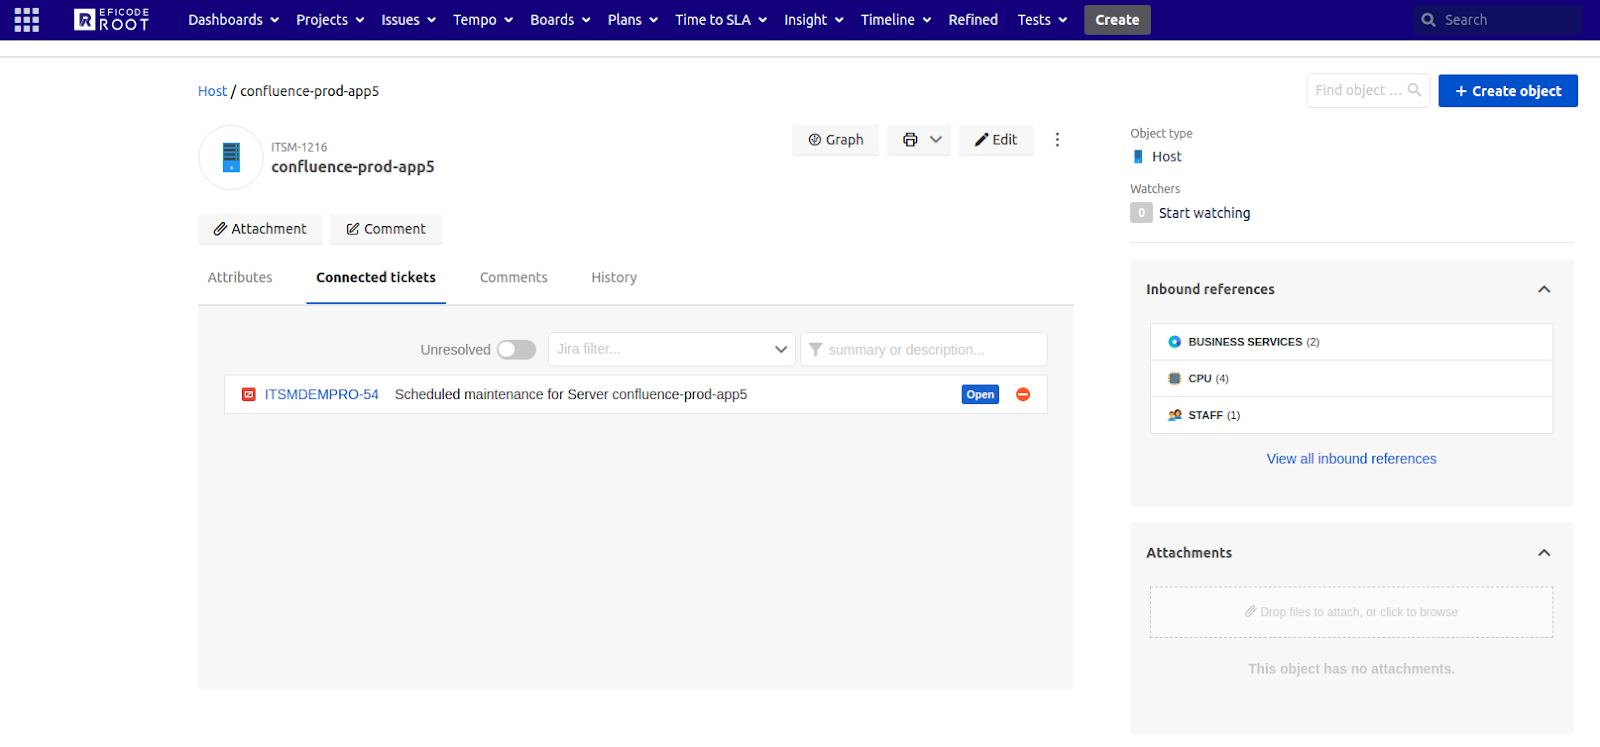The image size is (1600, 747).
Task: Click the Business Services reference icon
Action: [x=1175, y=342]
